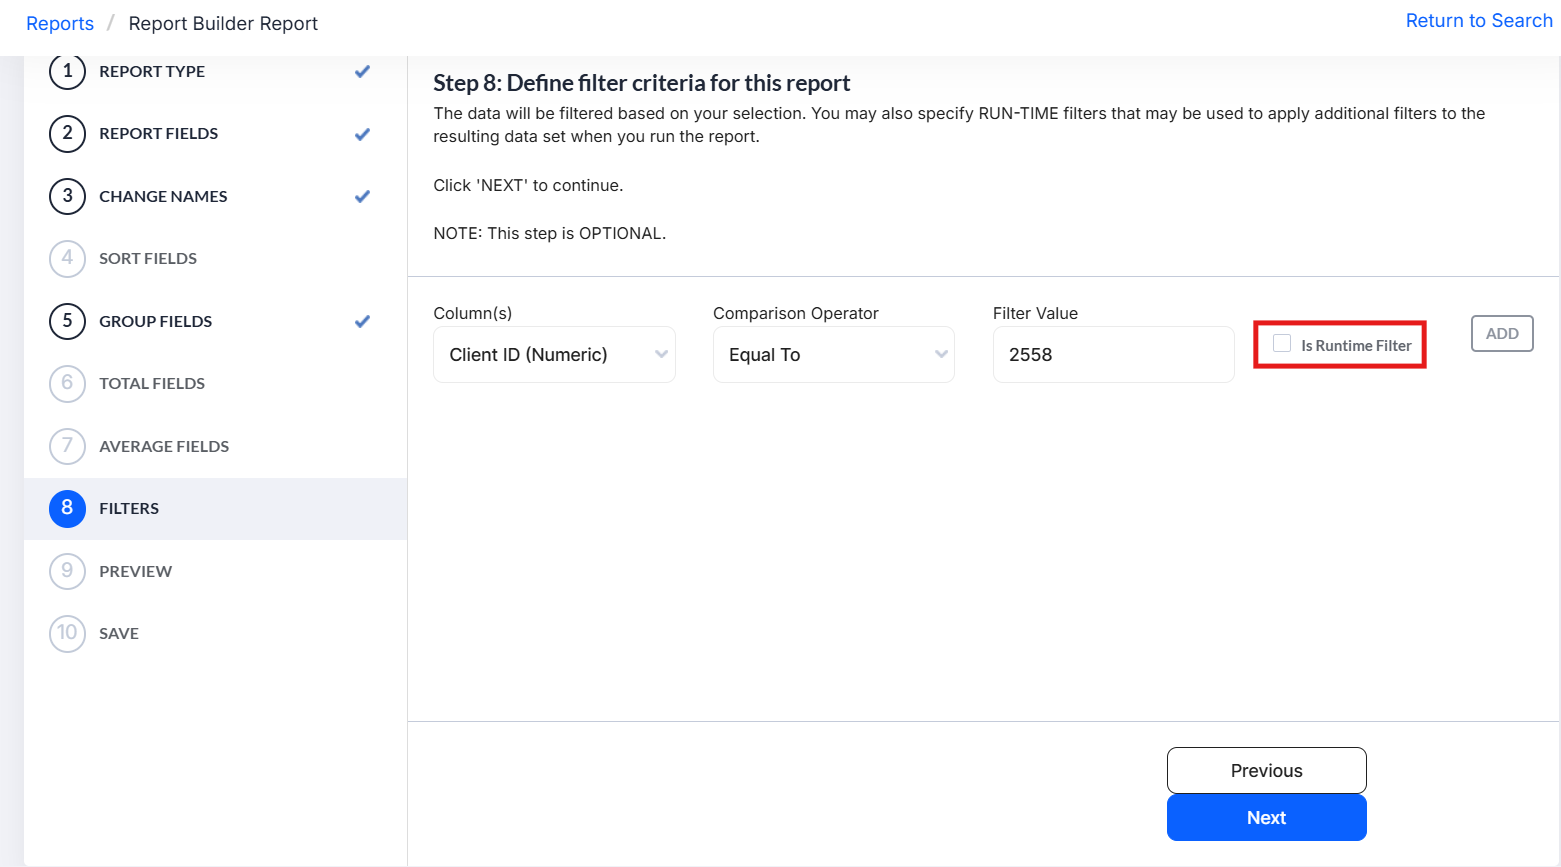Open the Comparison Operator dropdown

833,354
